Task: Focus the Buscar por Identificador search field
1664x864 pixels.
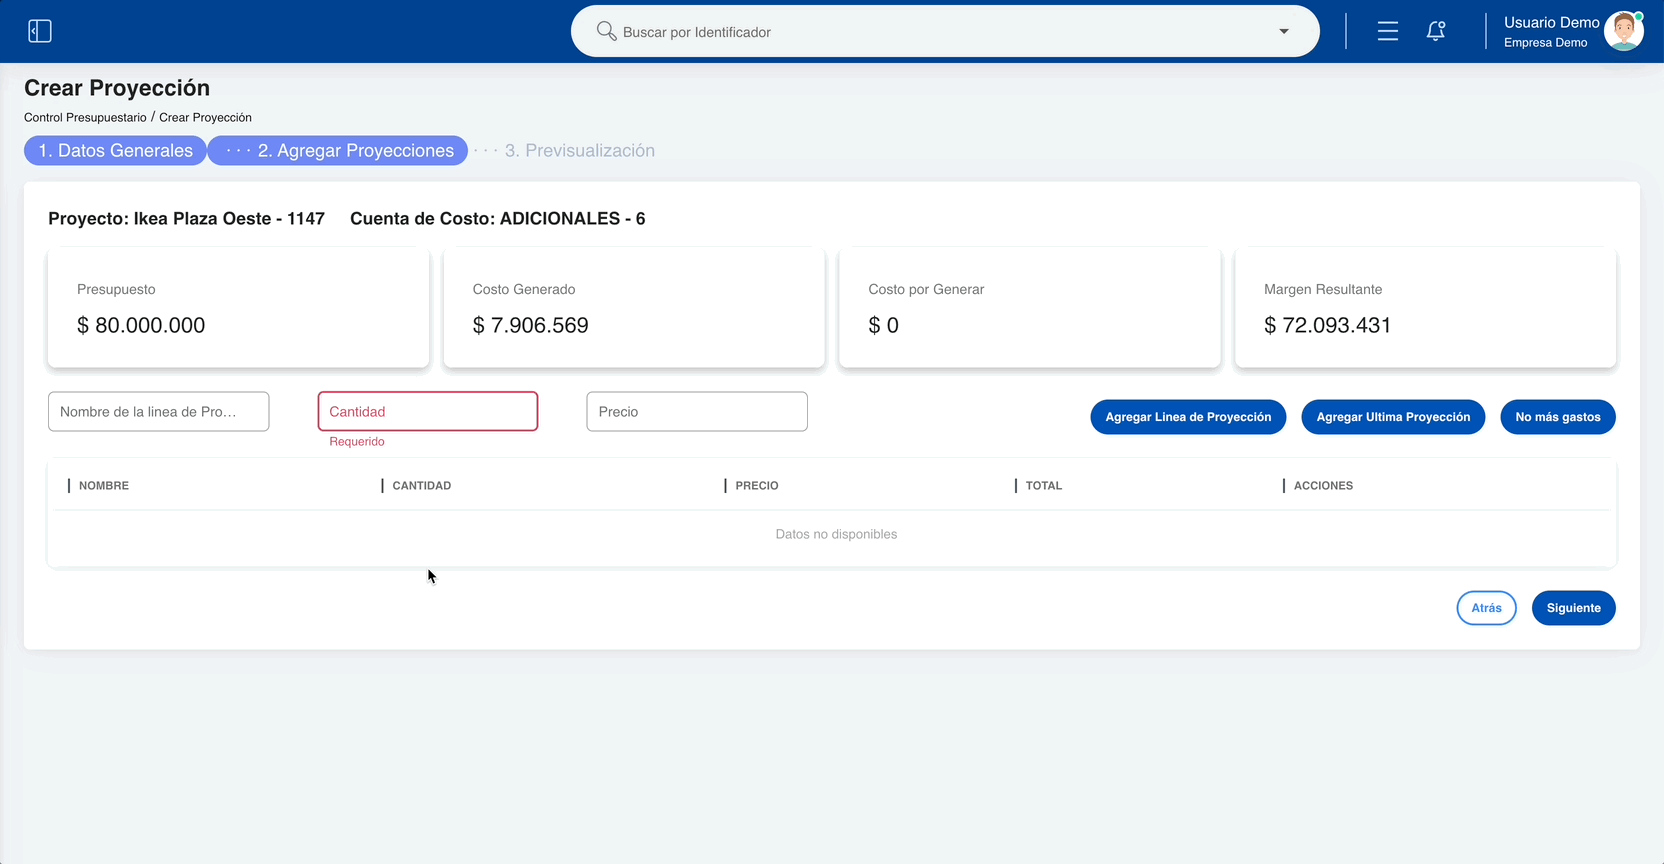Action: click(x=945, y=31)
